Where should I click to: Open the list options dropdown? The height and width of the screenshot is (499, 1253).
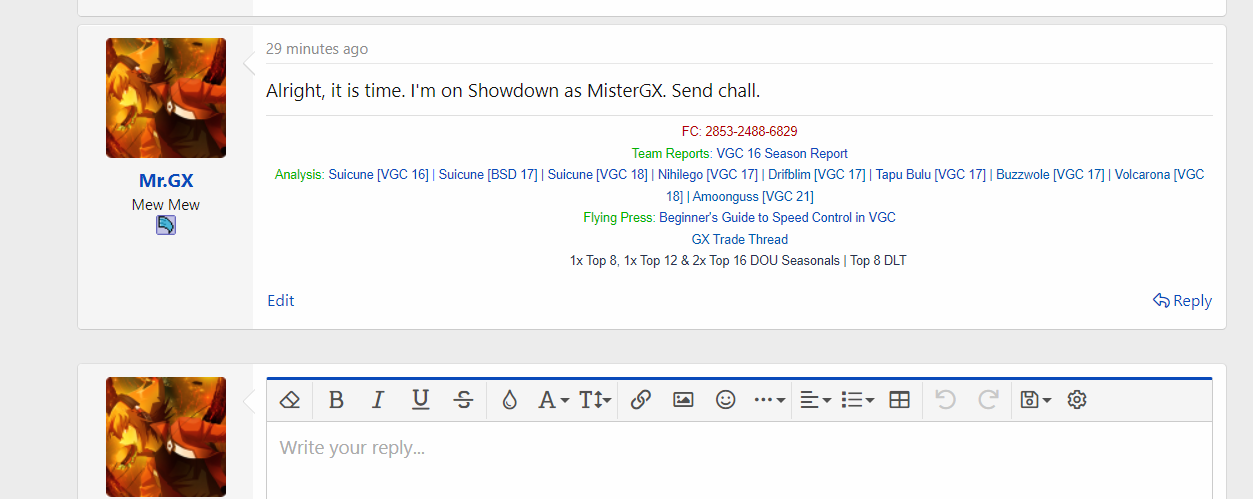pyautogui.click(x=857, y=400)
